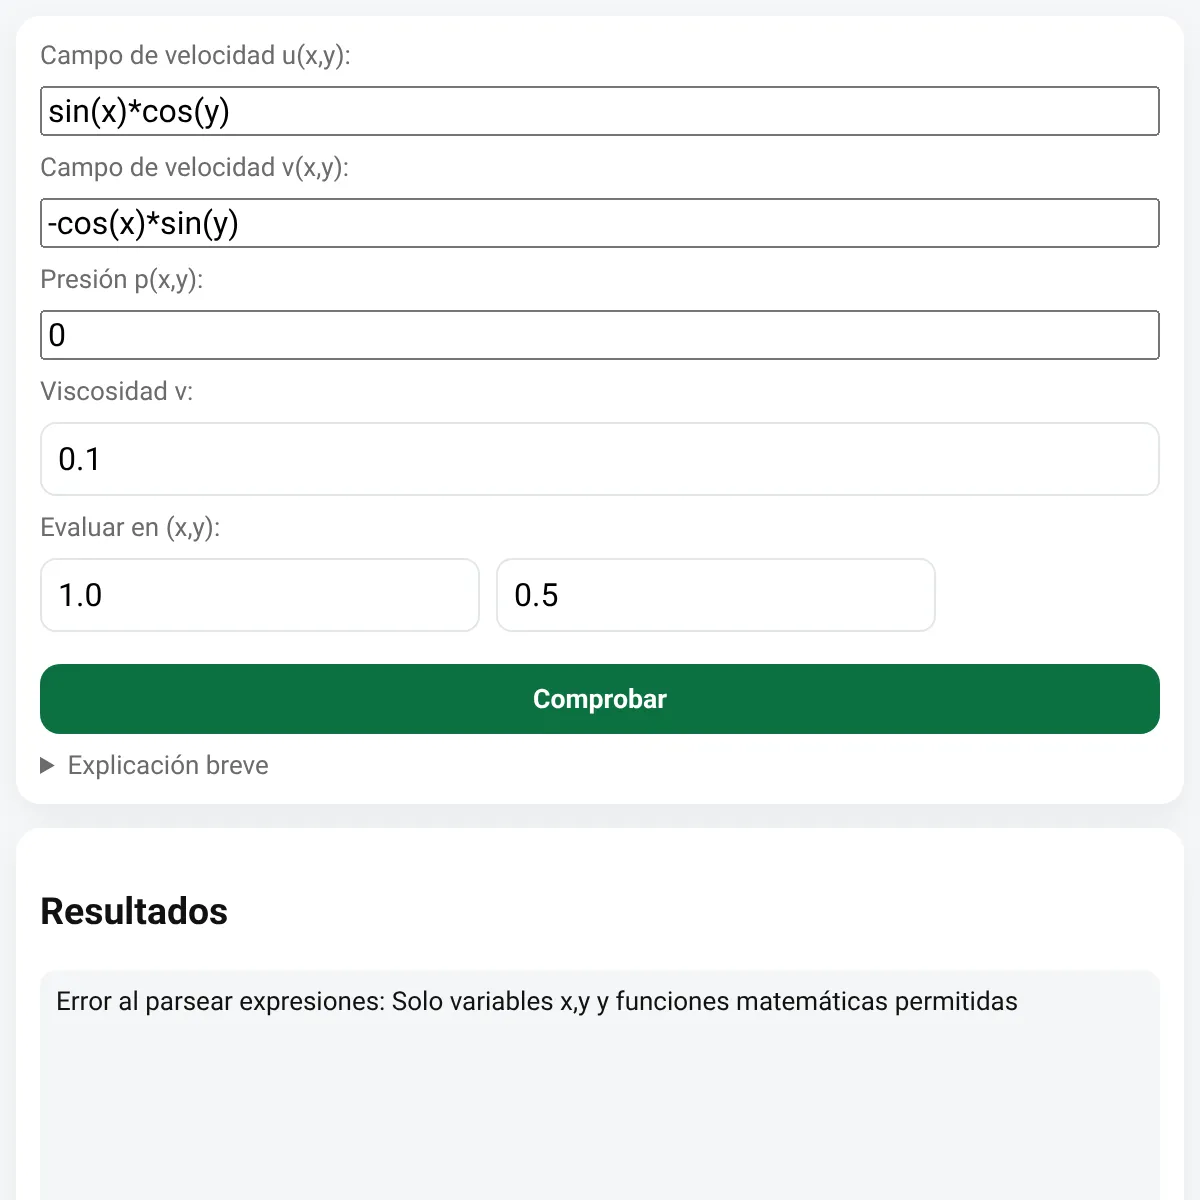The width and height of the screenshot is (1200, 1200).
Task: Focus the u(x,y) velocity field input
Action: coord(600,111)
